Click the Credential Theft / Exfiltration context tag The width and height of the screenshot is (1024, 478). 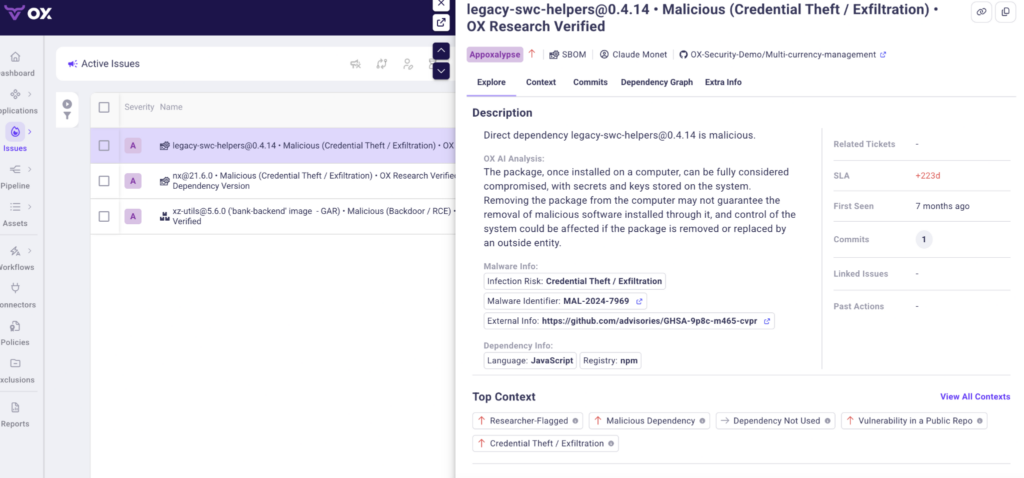point(545,443)
